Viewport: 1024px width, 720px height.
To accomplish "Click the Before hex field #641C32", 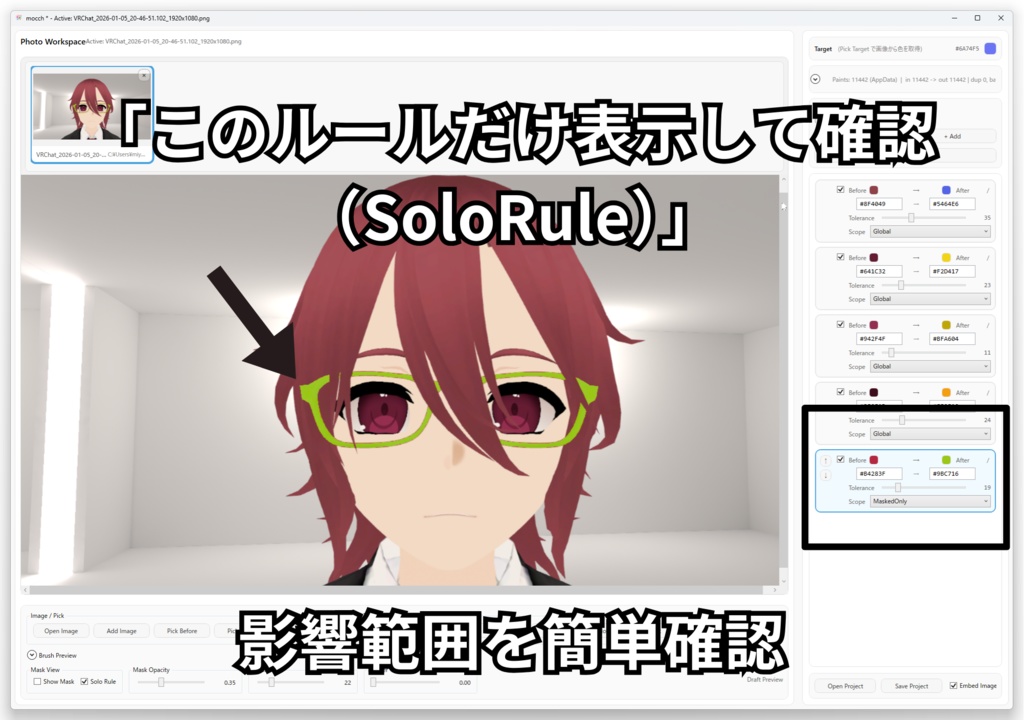I will click(x=879, y=271).
